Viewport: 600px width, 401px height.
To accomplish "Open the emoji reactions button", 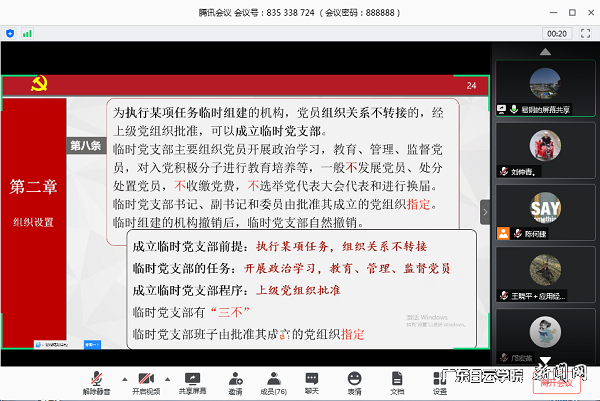I will (355, 379).
